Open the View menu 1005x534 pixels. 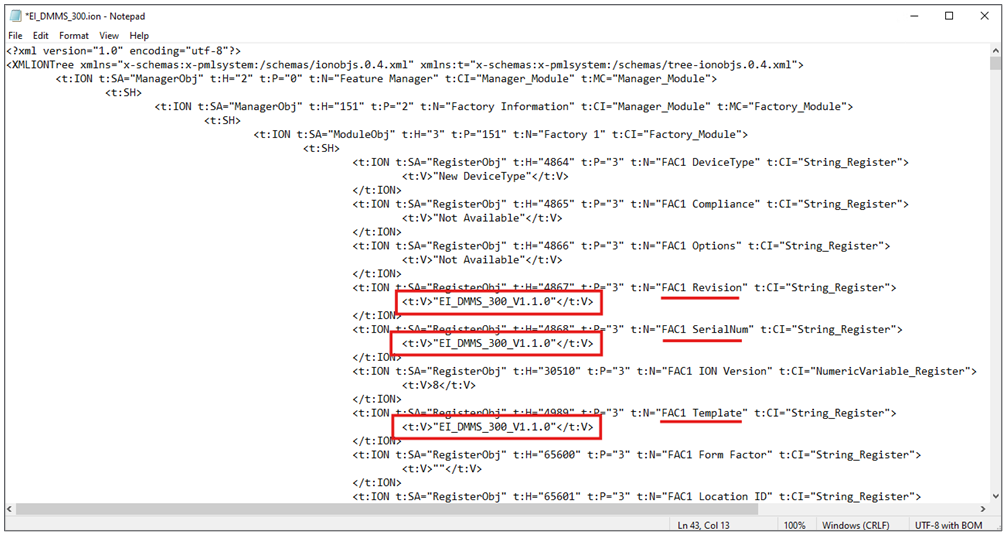(x=109, y=36)
